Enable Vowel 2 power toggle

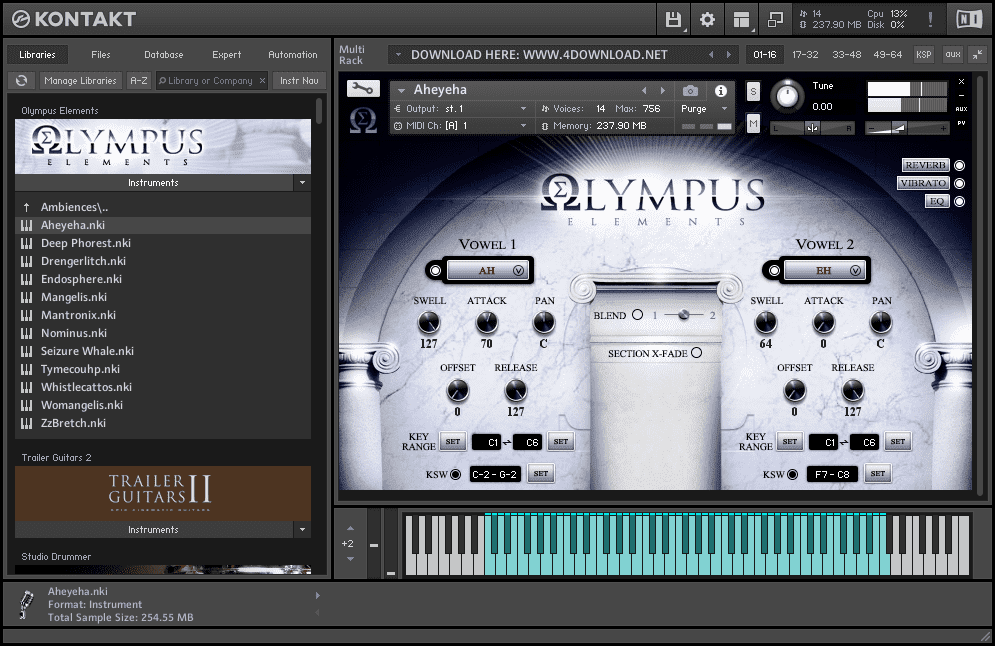[774, 271]
